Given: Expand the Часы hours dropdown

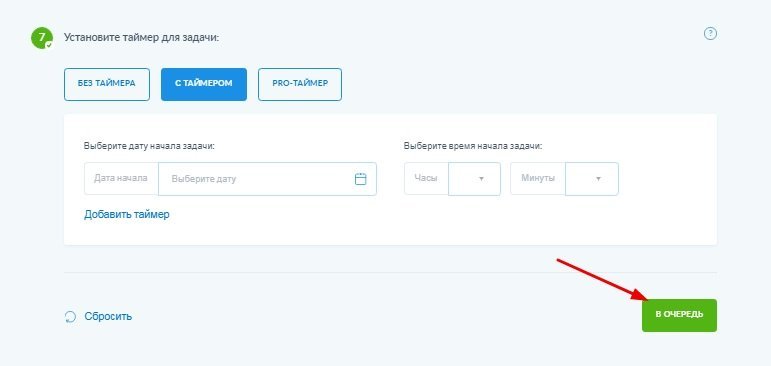Looking at the screenshot, I should coord(474,179).
